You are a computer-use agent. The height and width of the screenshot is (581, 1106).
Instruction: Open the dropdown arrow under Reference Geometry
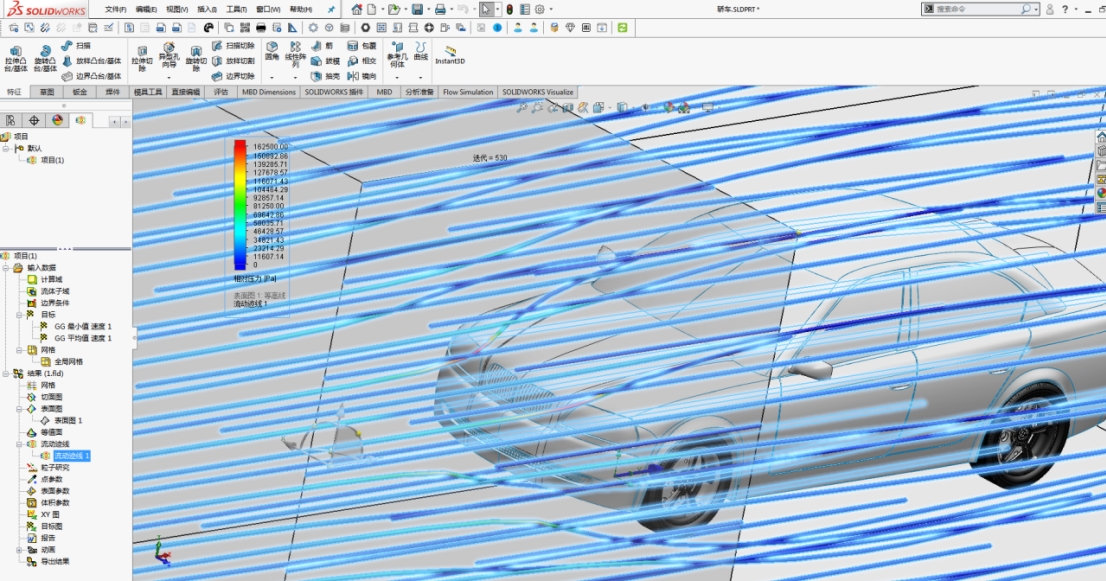point(397,77)
